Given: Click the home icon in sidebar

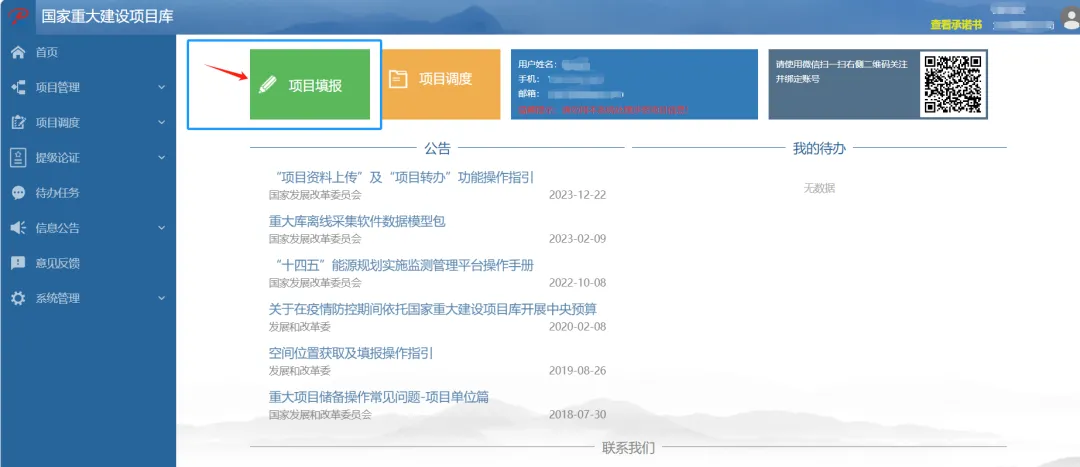Looking at the screenshot, I should (x=17, y=52).
